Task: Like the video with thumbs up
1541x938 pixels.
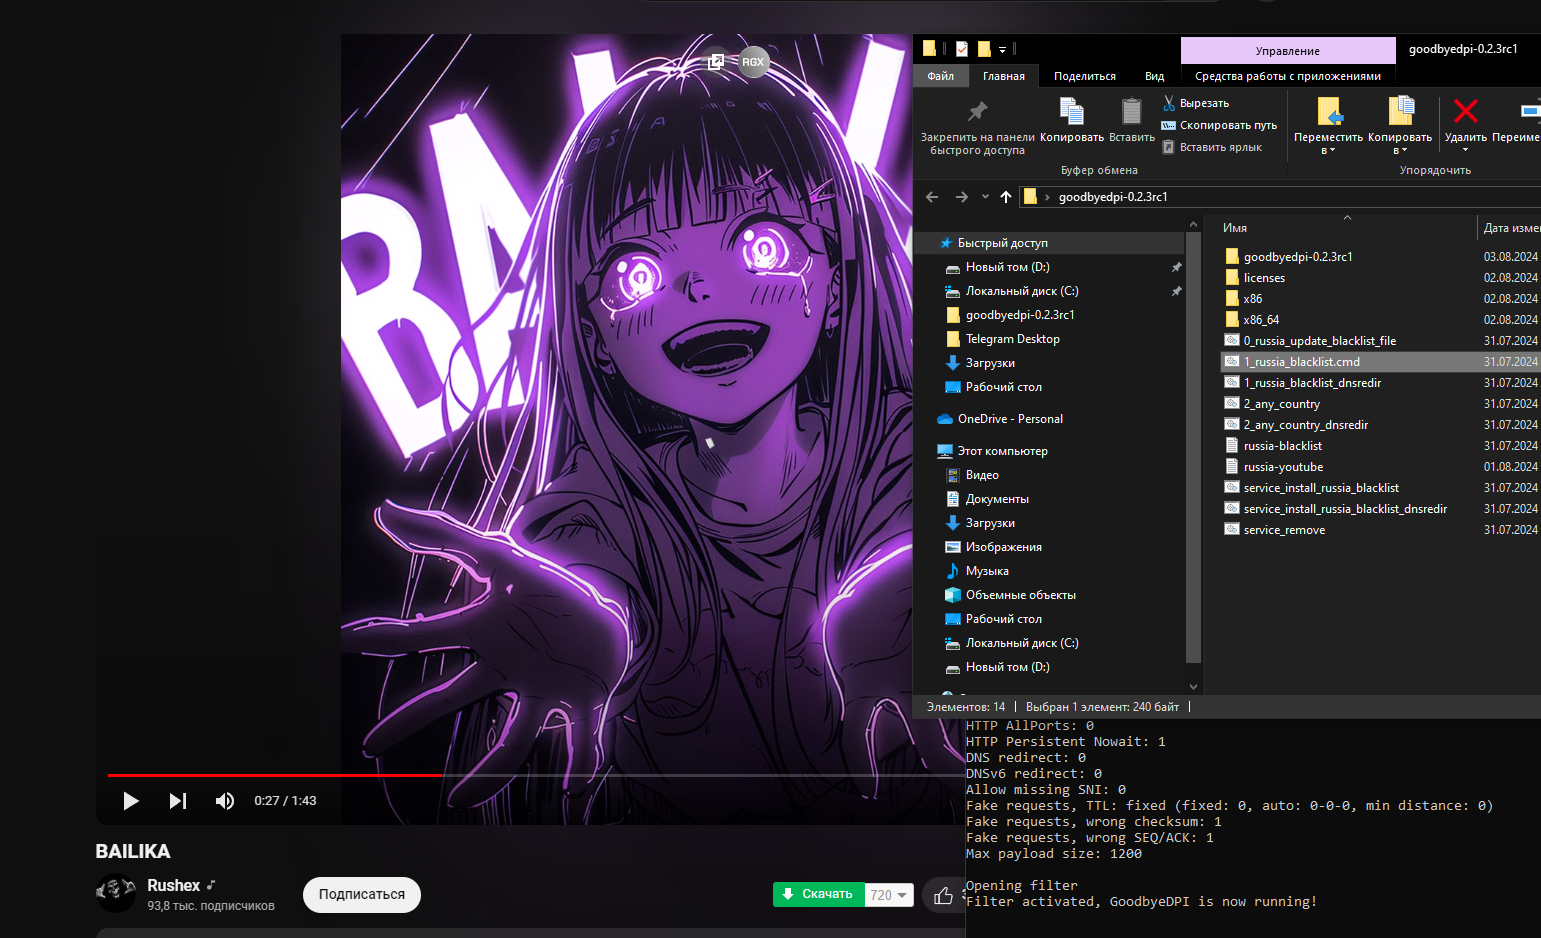Action: [943, 895]
